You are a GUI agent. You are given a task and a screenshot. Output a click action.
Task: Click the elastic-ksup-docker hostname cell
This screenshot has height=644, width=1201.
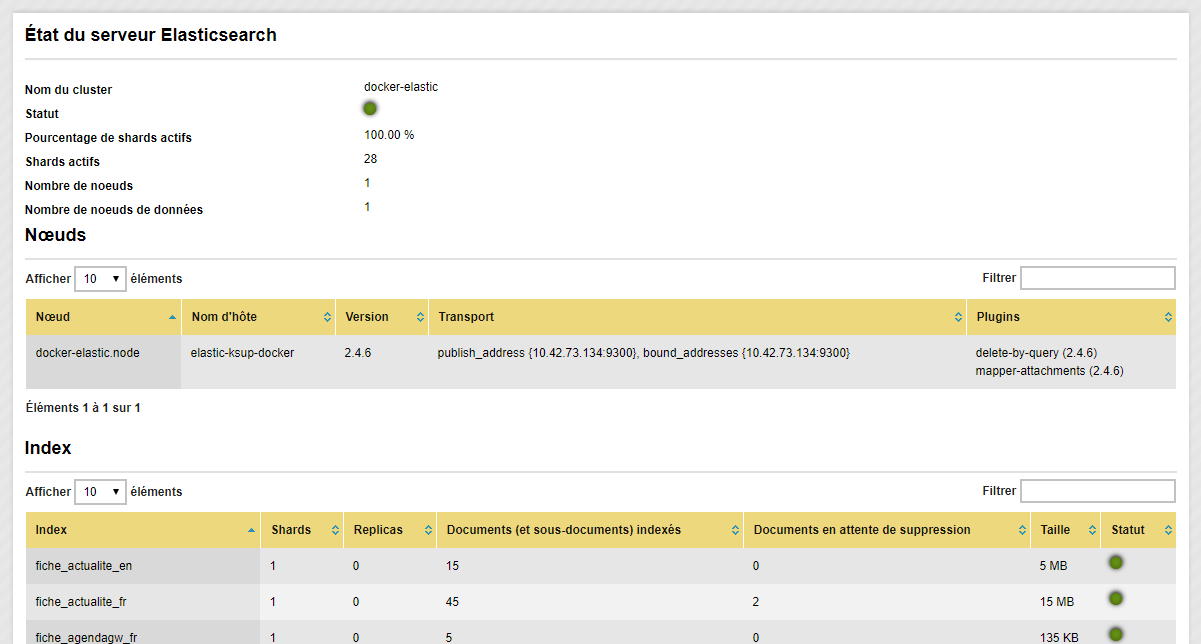click(258, 362)
